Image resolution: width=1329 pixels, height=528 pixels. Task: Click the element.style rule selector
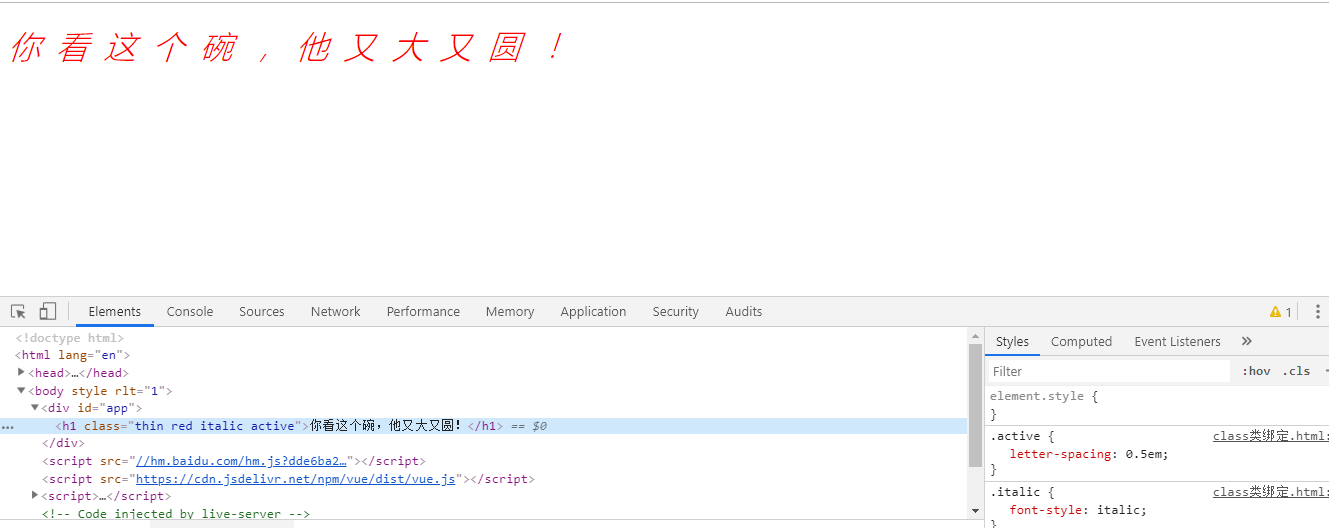(x=1037, y=396)
